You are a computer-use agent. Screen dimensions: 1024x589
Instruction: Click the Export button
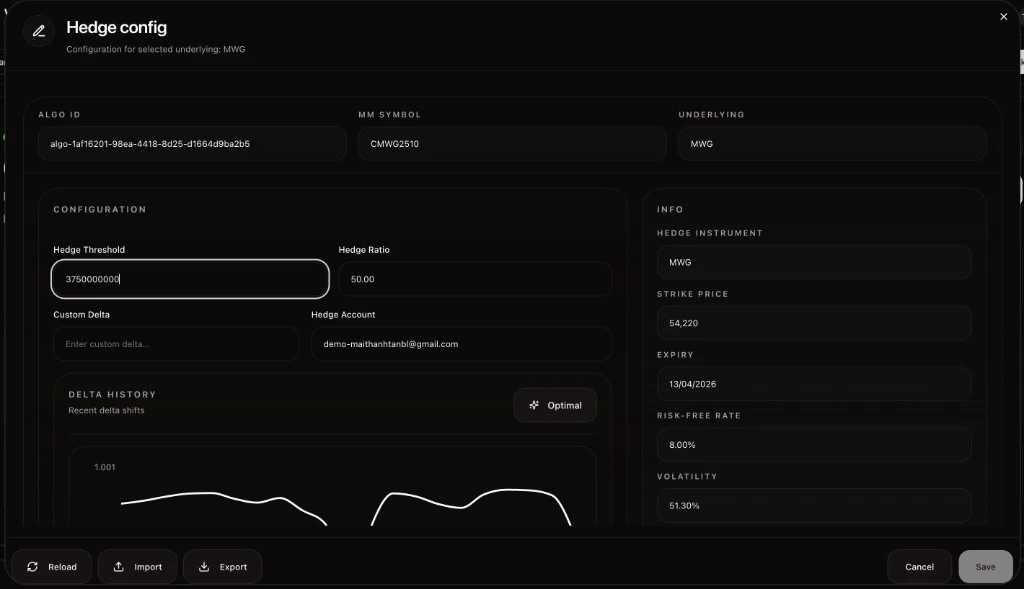pyautogui.click(x=223, y=567)
